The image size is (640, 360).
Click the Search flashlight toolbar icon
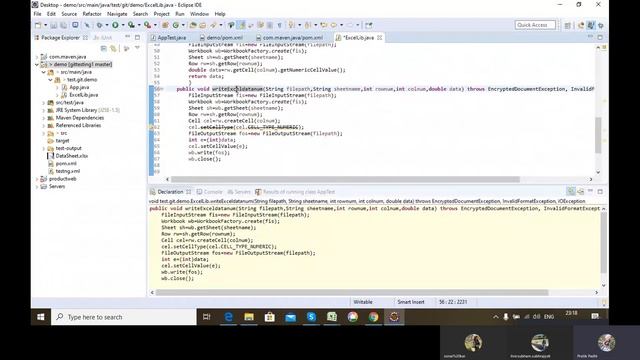pos(213,25)
